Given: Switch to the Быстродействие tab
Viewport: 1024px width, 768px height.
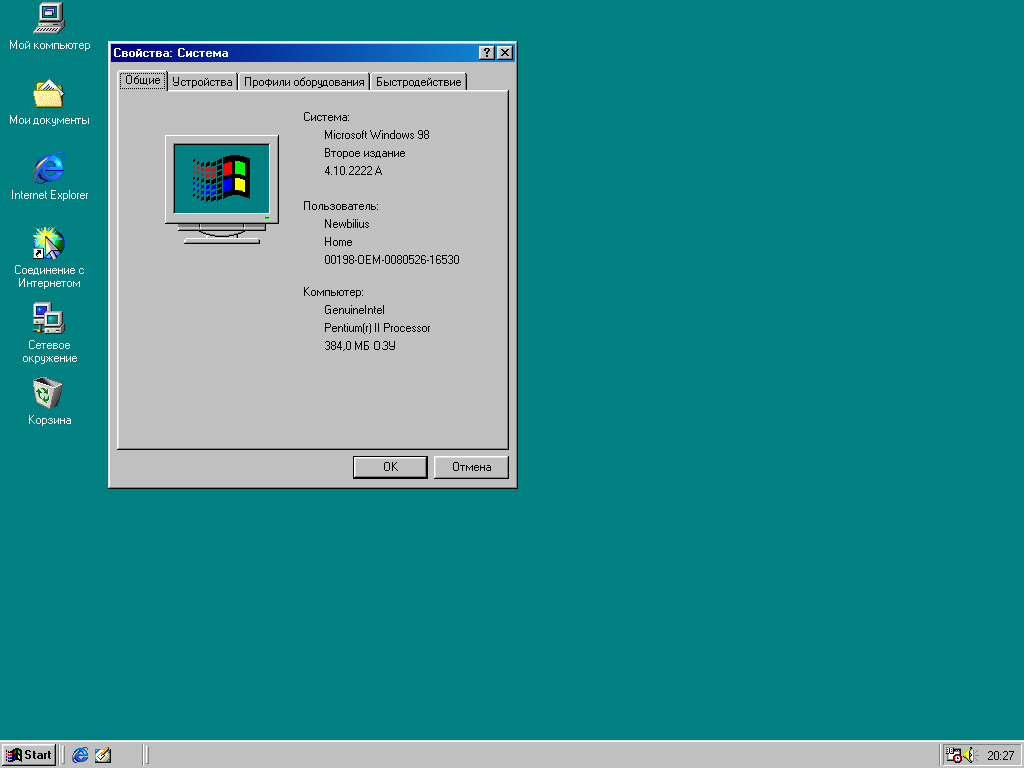Looking at the screenshot, I should (x=419, y=82).
